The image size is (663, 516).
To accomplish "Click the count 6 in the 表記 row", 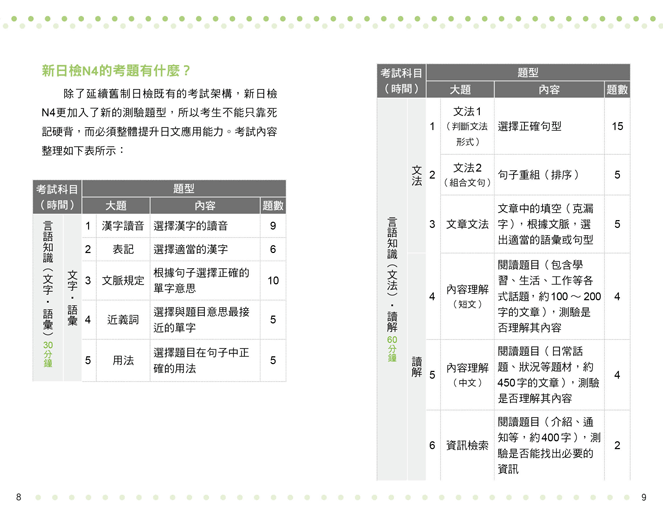I will [273, 249].
